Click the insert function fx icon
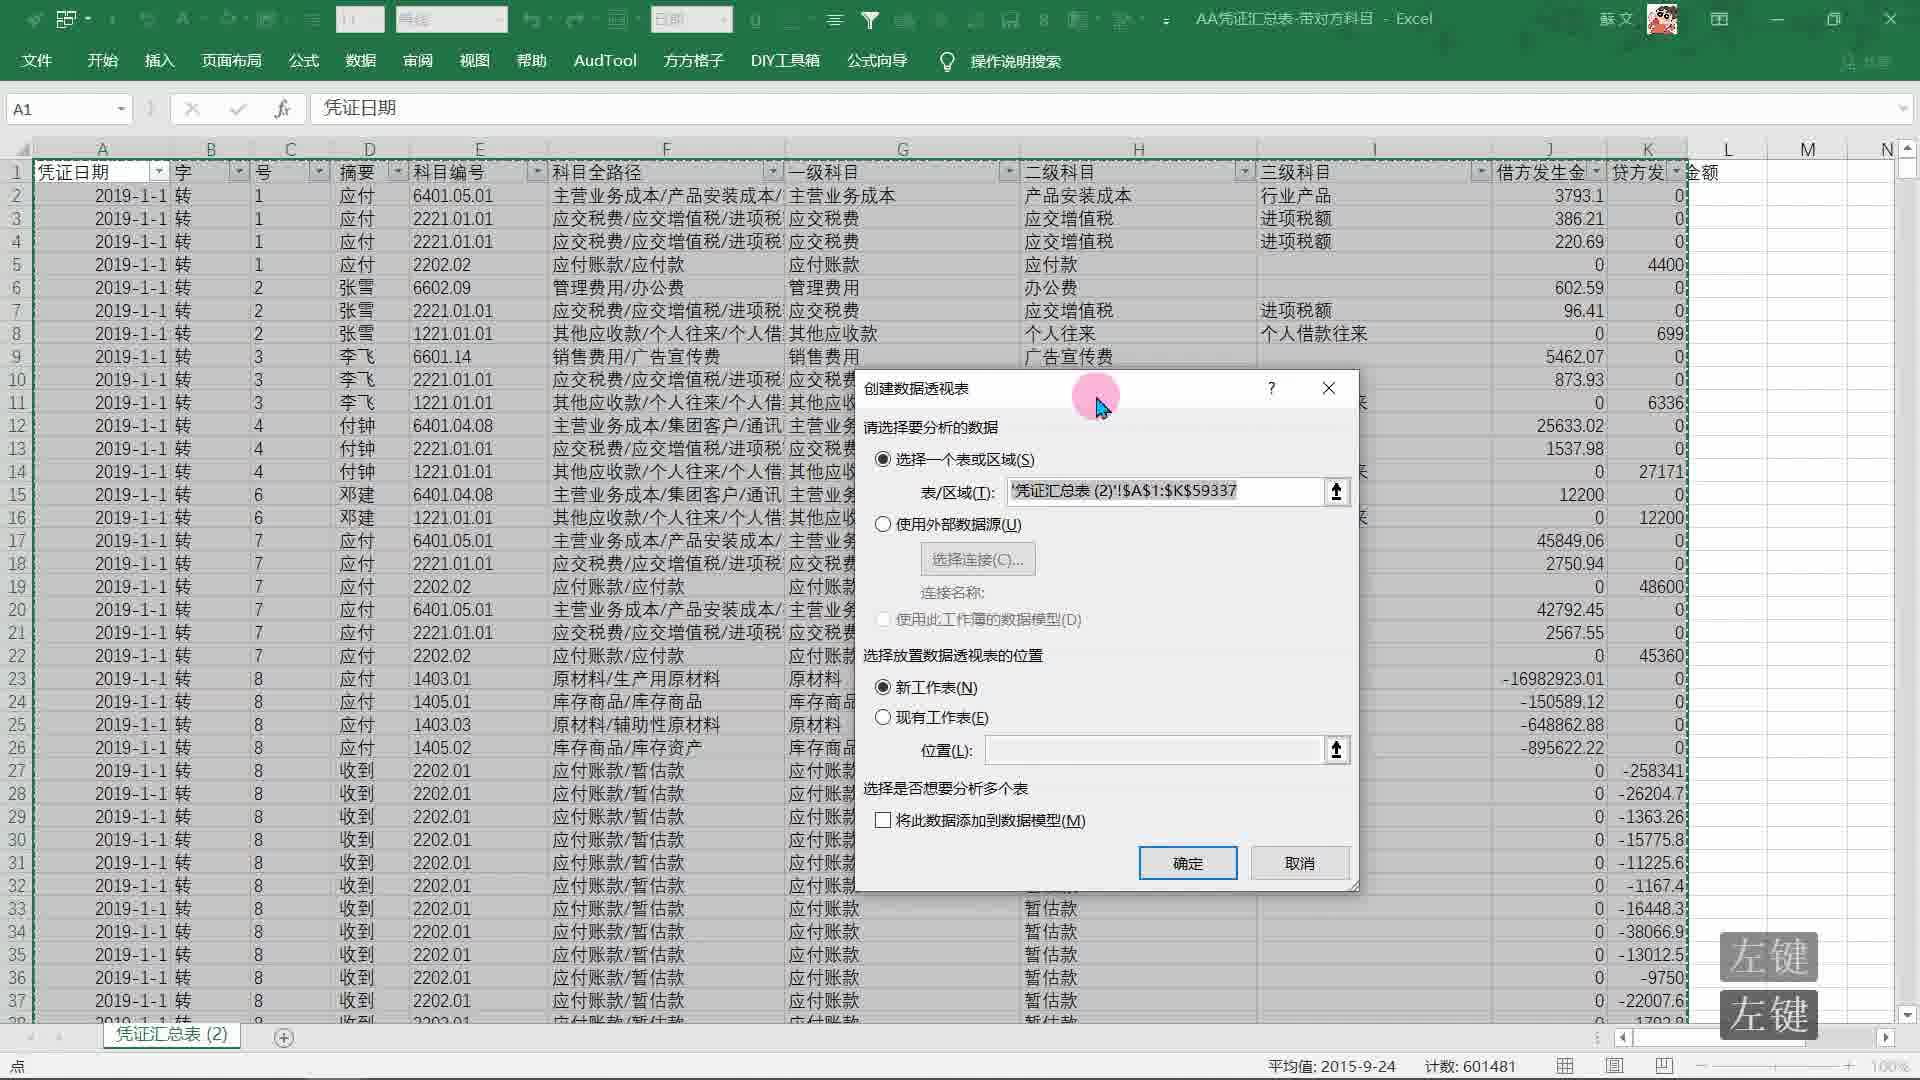Image resolution: width=1920 pixels, height=1080 pixels. [282, 109]
